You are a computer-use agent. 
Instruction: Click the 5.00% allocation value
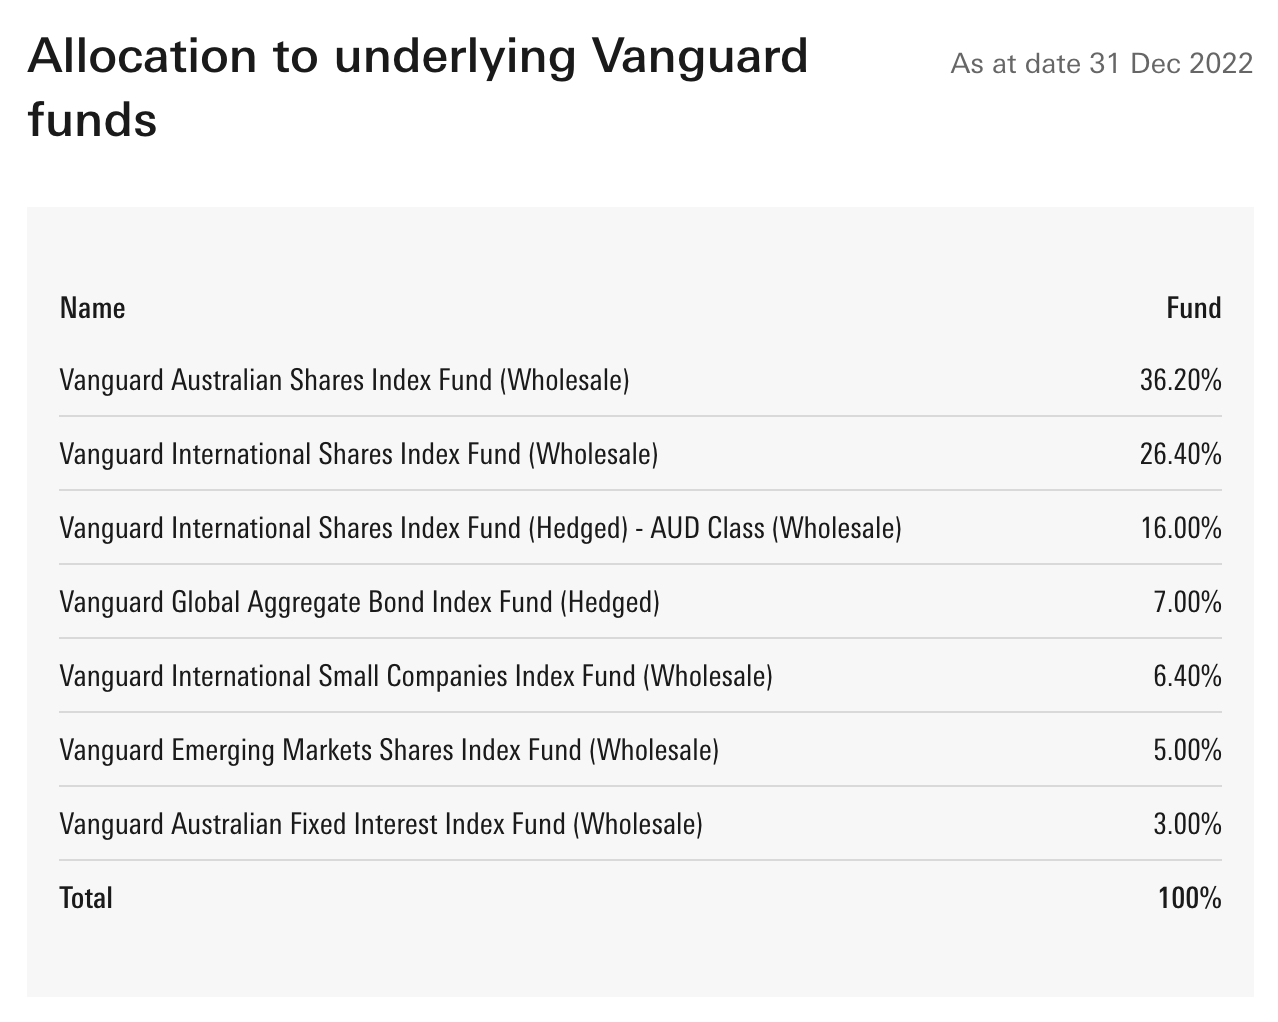[1187, 750]
